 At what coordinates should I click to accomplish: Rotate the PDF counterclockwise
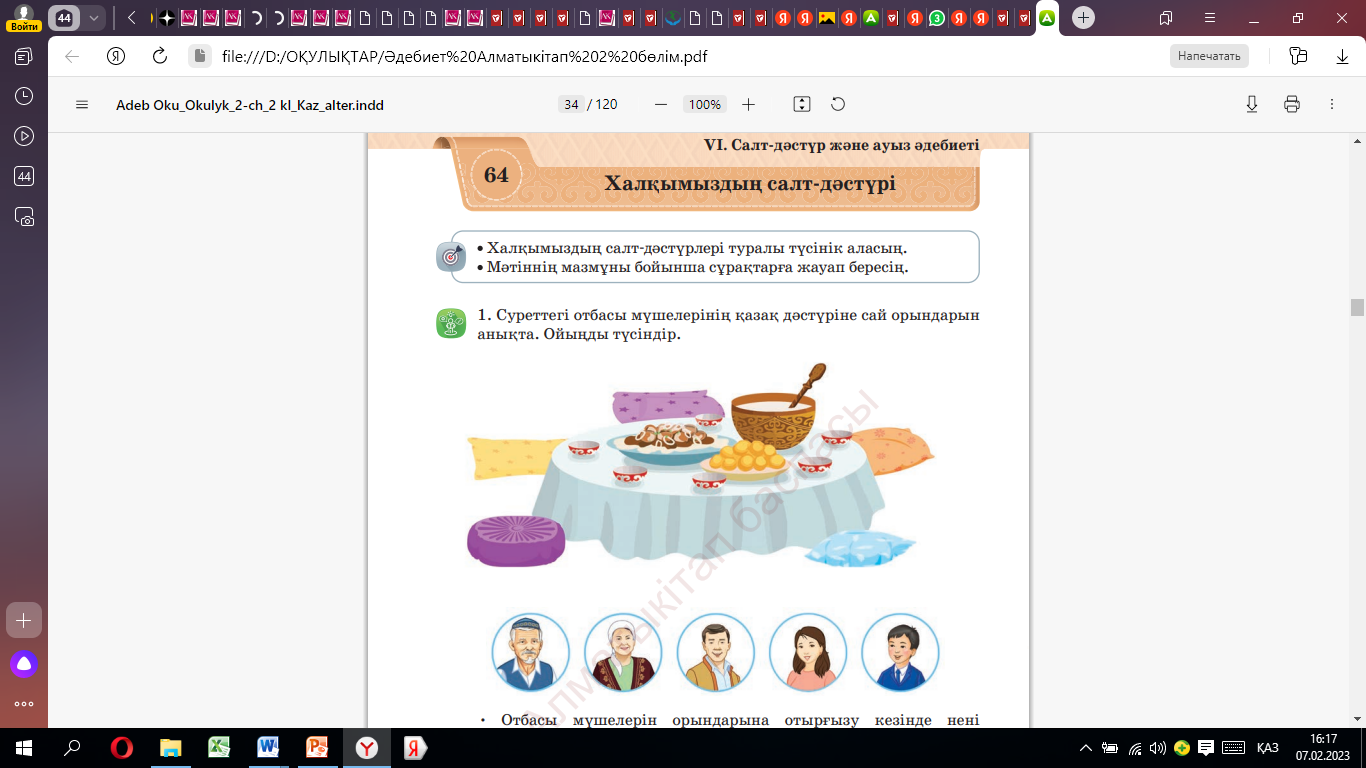[x=838, y=105]
